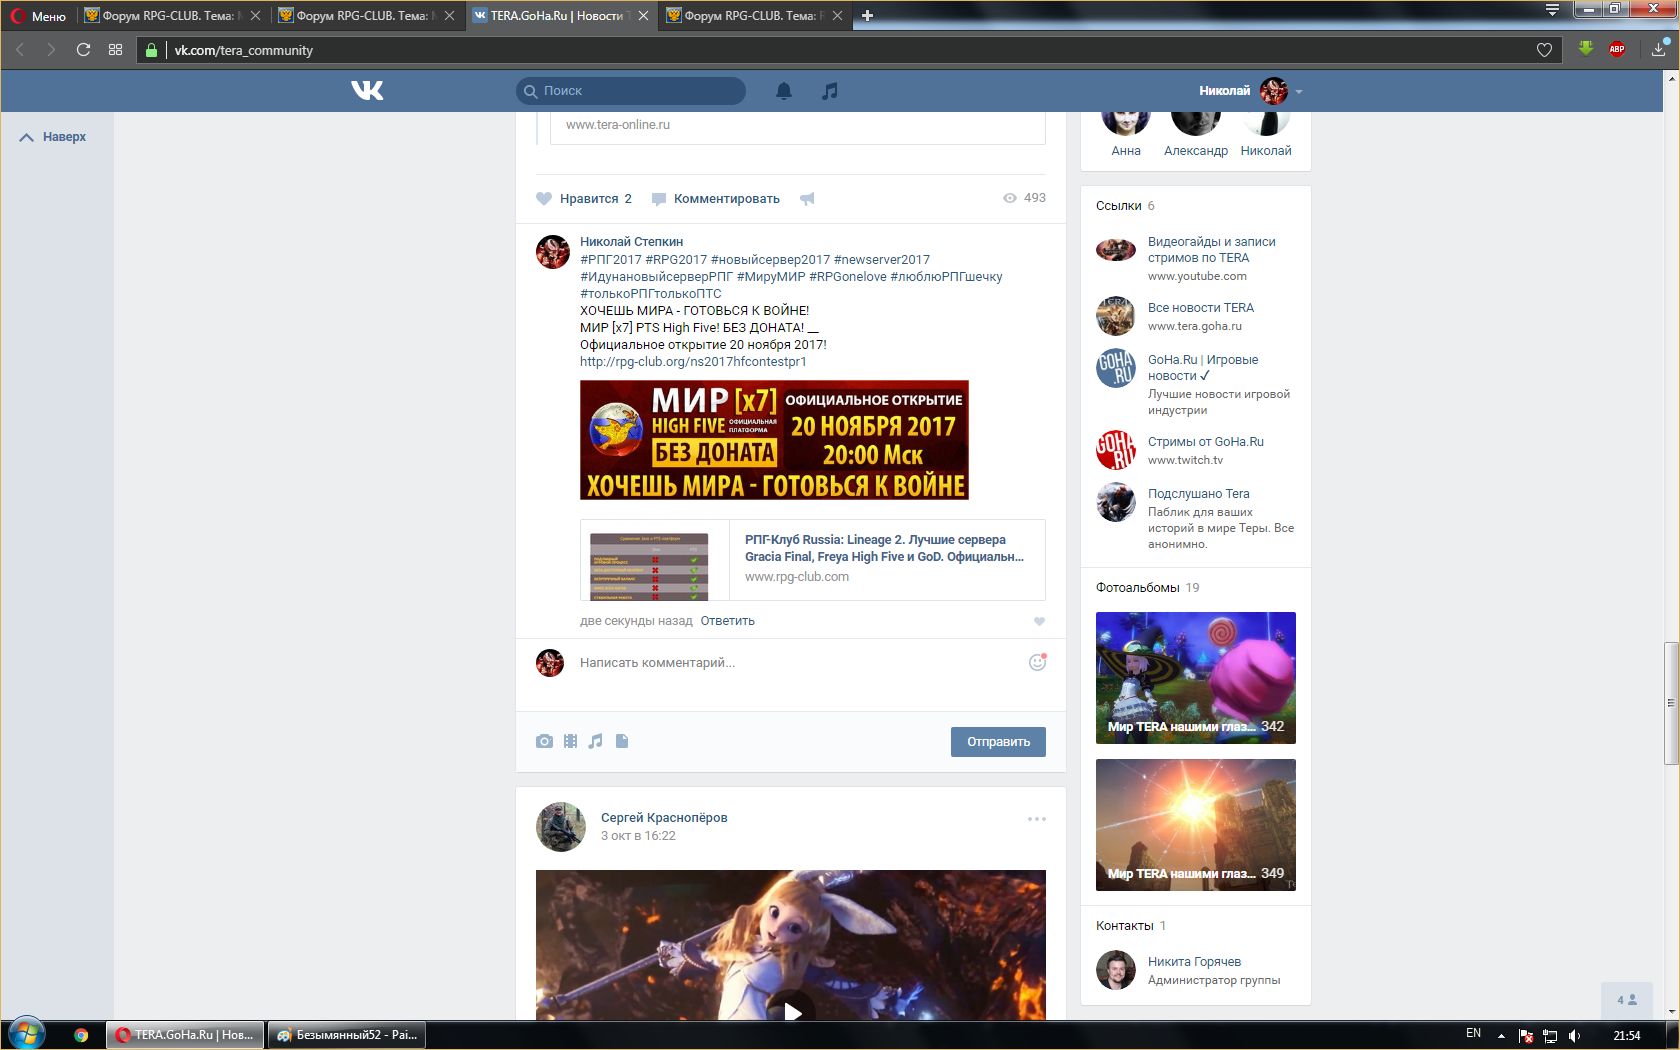Click Комментировать under the post

[716, 199]
